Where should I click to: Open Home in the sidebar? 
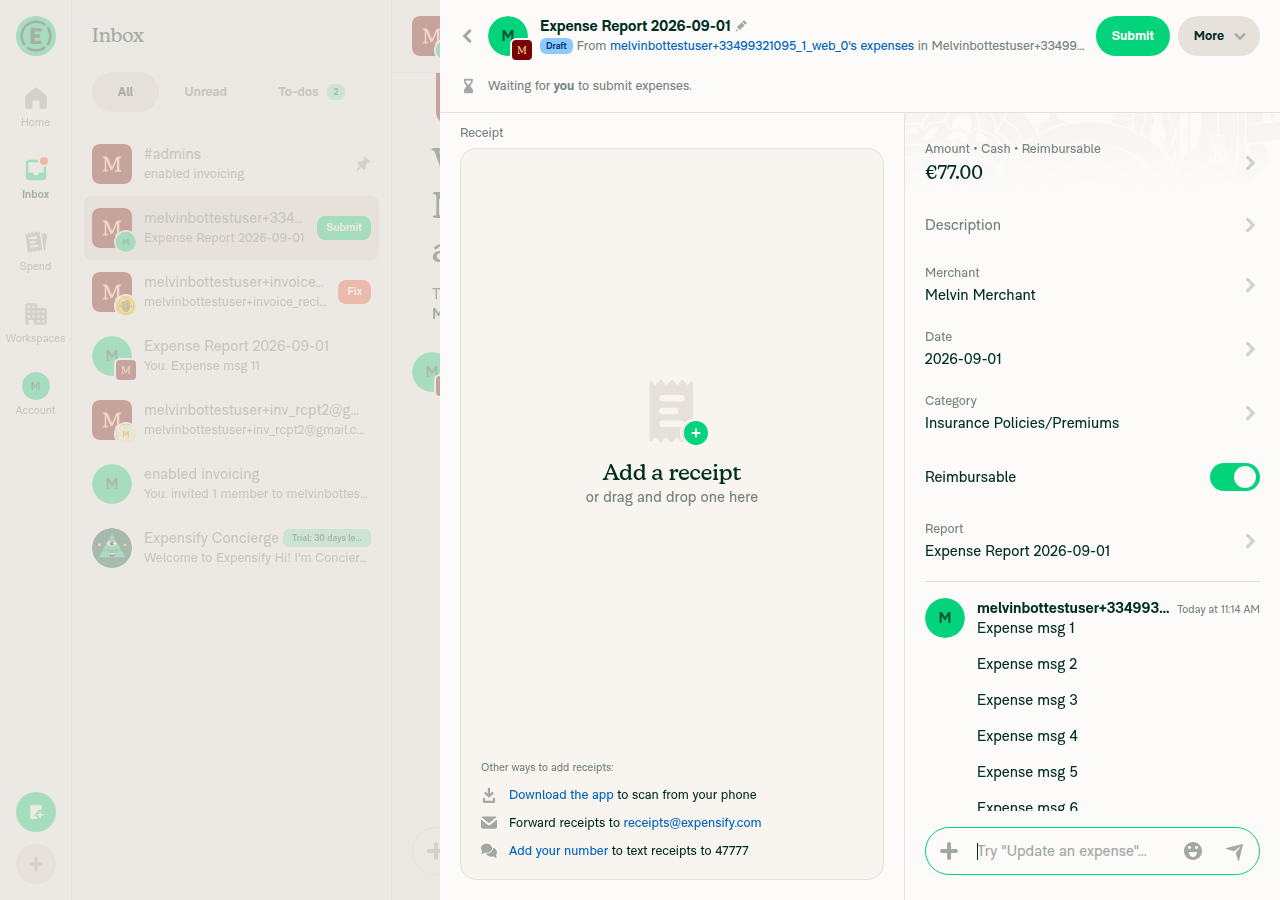36,106
